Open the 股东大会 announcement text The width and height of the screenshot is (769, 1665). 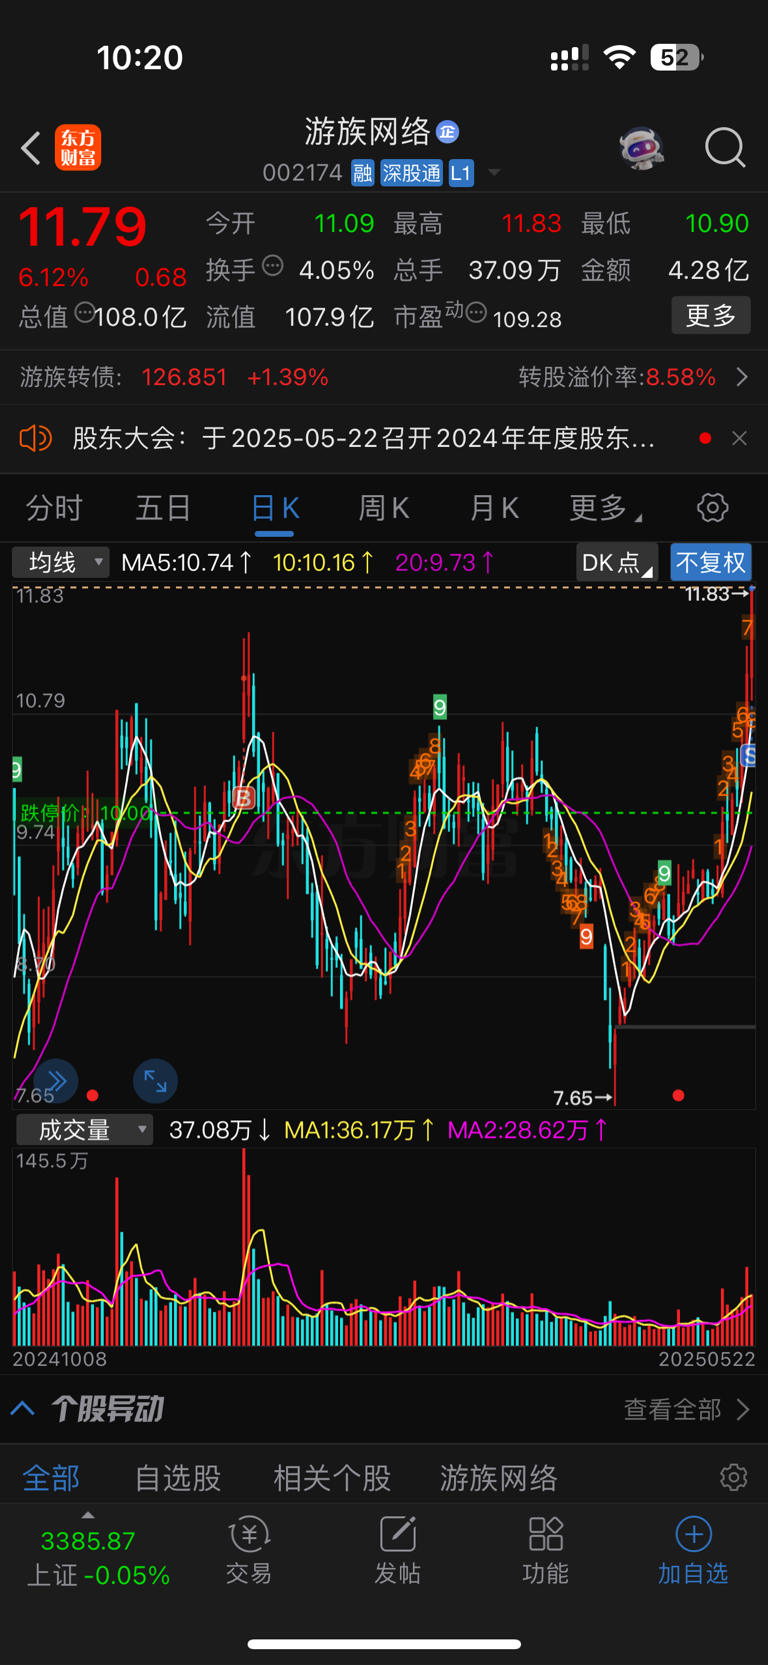point(364,438)
